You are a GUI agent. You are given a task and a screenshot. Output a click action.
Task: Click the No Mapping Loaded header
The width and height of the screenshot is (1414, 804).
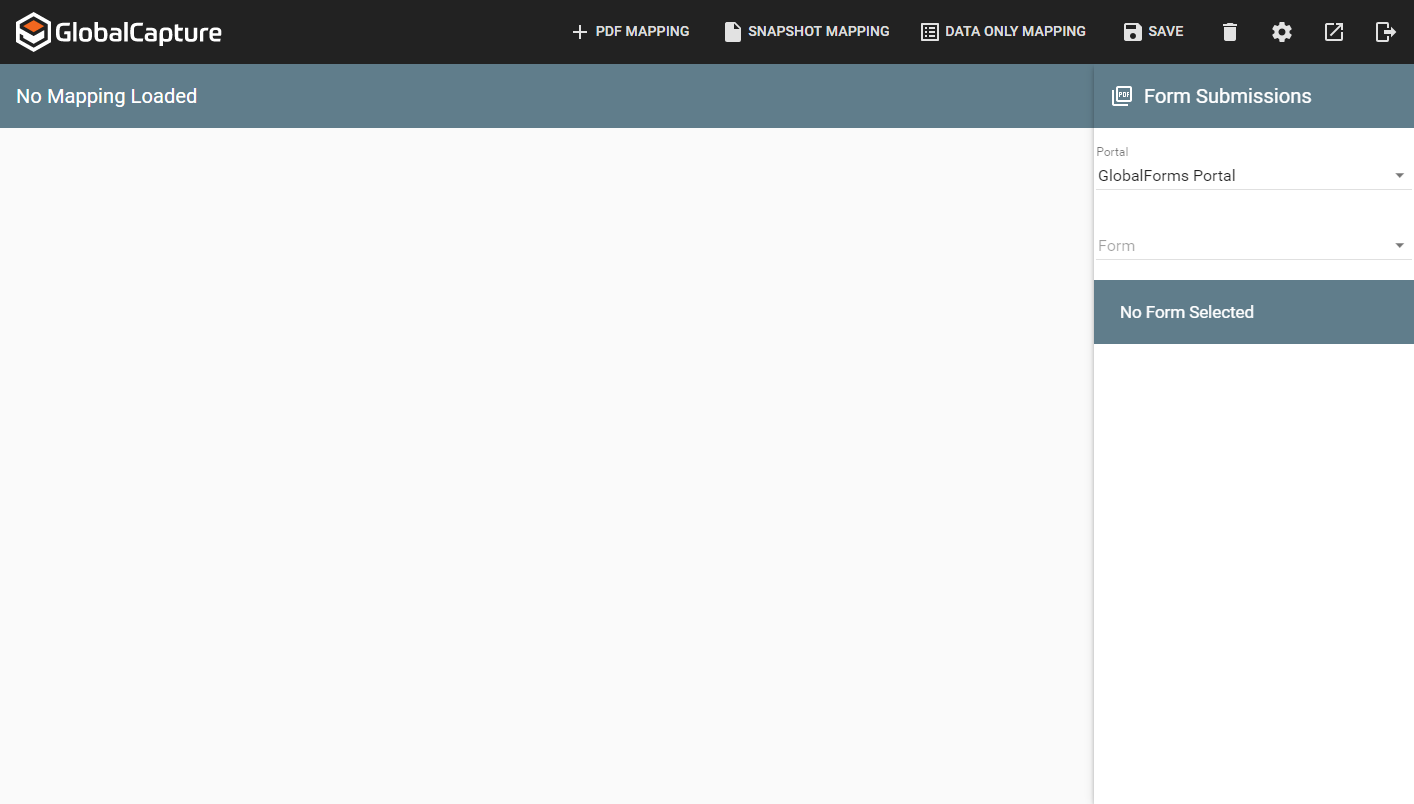pyautogui.click(x=107, y=96)
